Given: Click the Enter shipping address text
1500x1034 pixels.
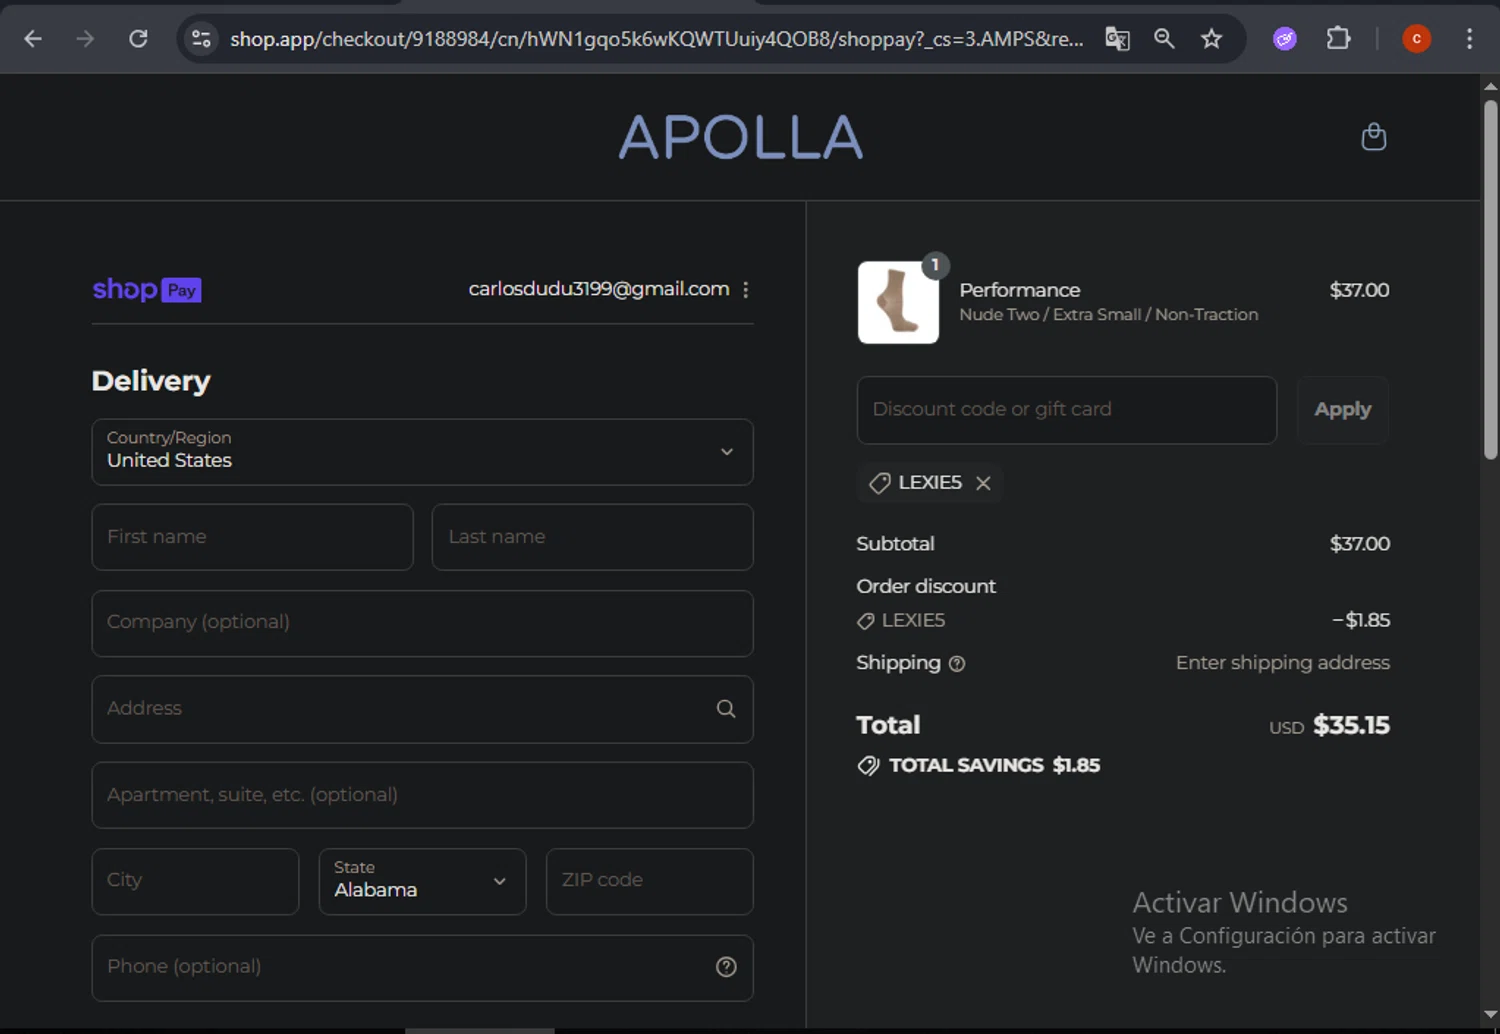Looking at the screenshot, I should 1283,663.
